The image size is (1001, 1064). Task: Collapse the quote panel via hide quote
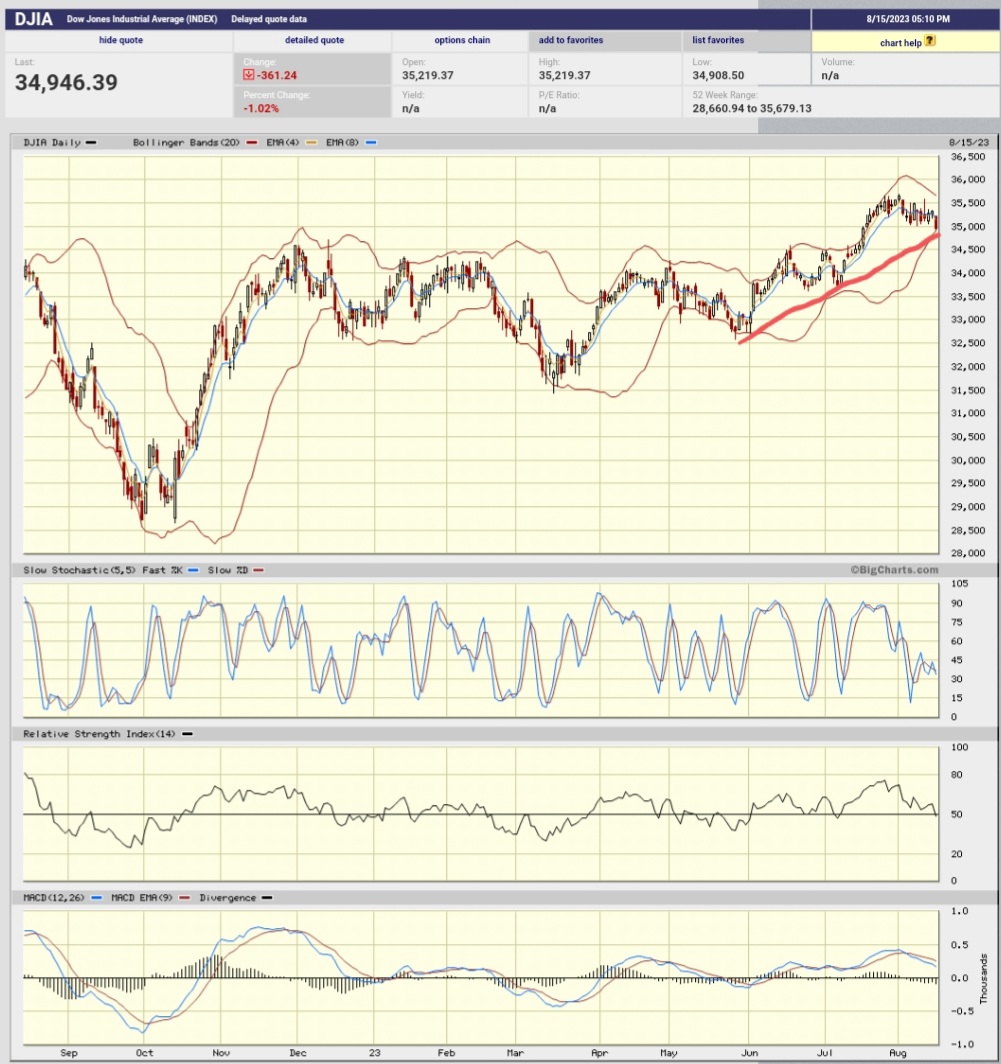120,40
